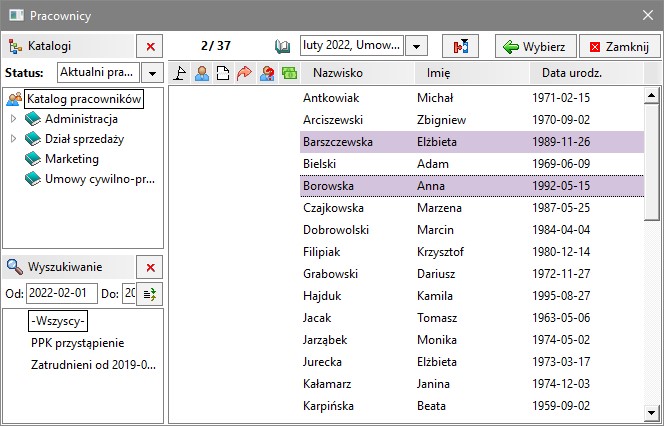Click the first icon in the column header toolbar
The width and height of the screenshot is (664, 426).
pos(180,73)
